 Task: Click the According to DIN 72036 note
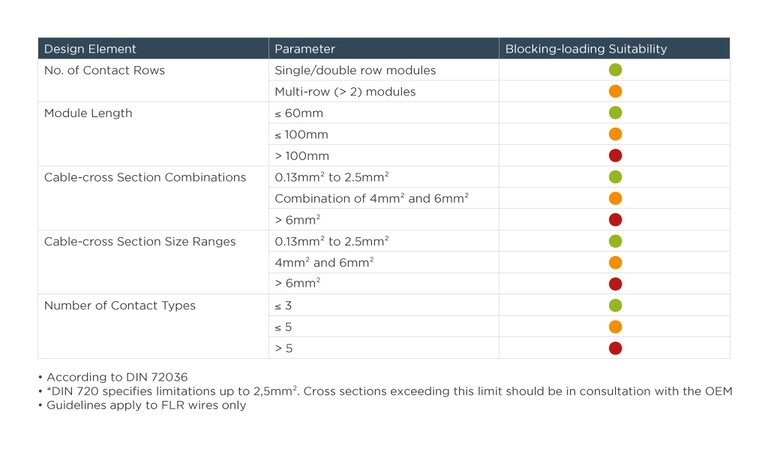116,377
